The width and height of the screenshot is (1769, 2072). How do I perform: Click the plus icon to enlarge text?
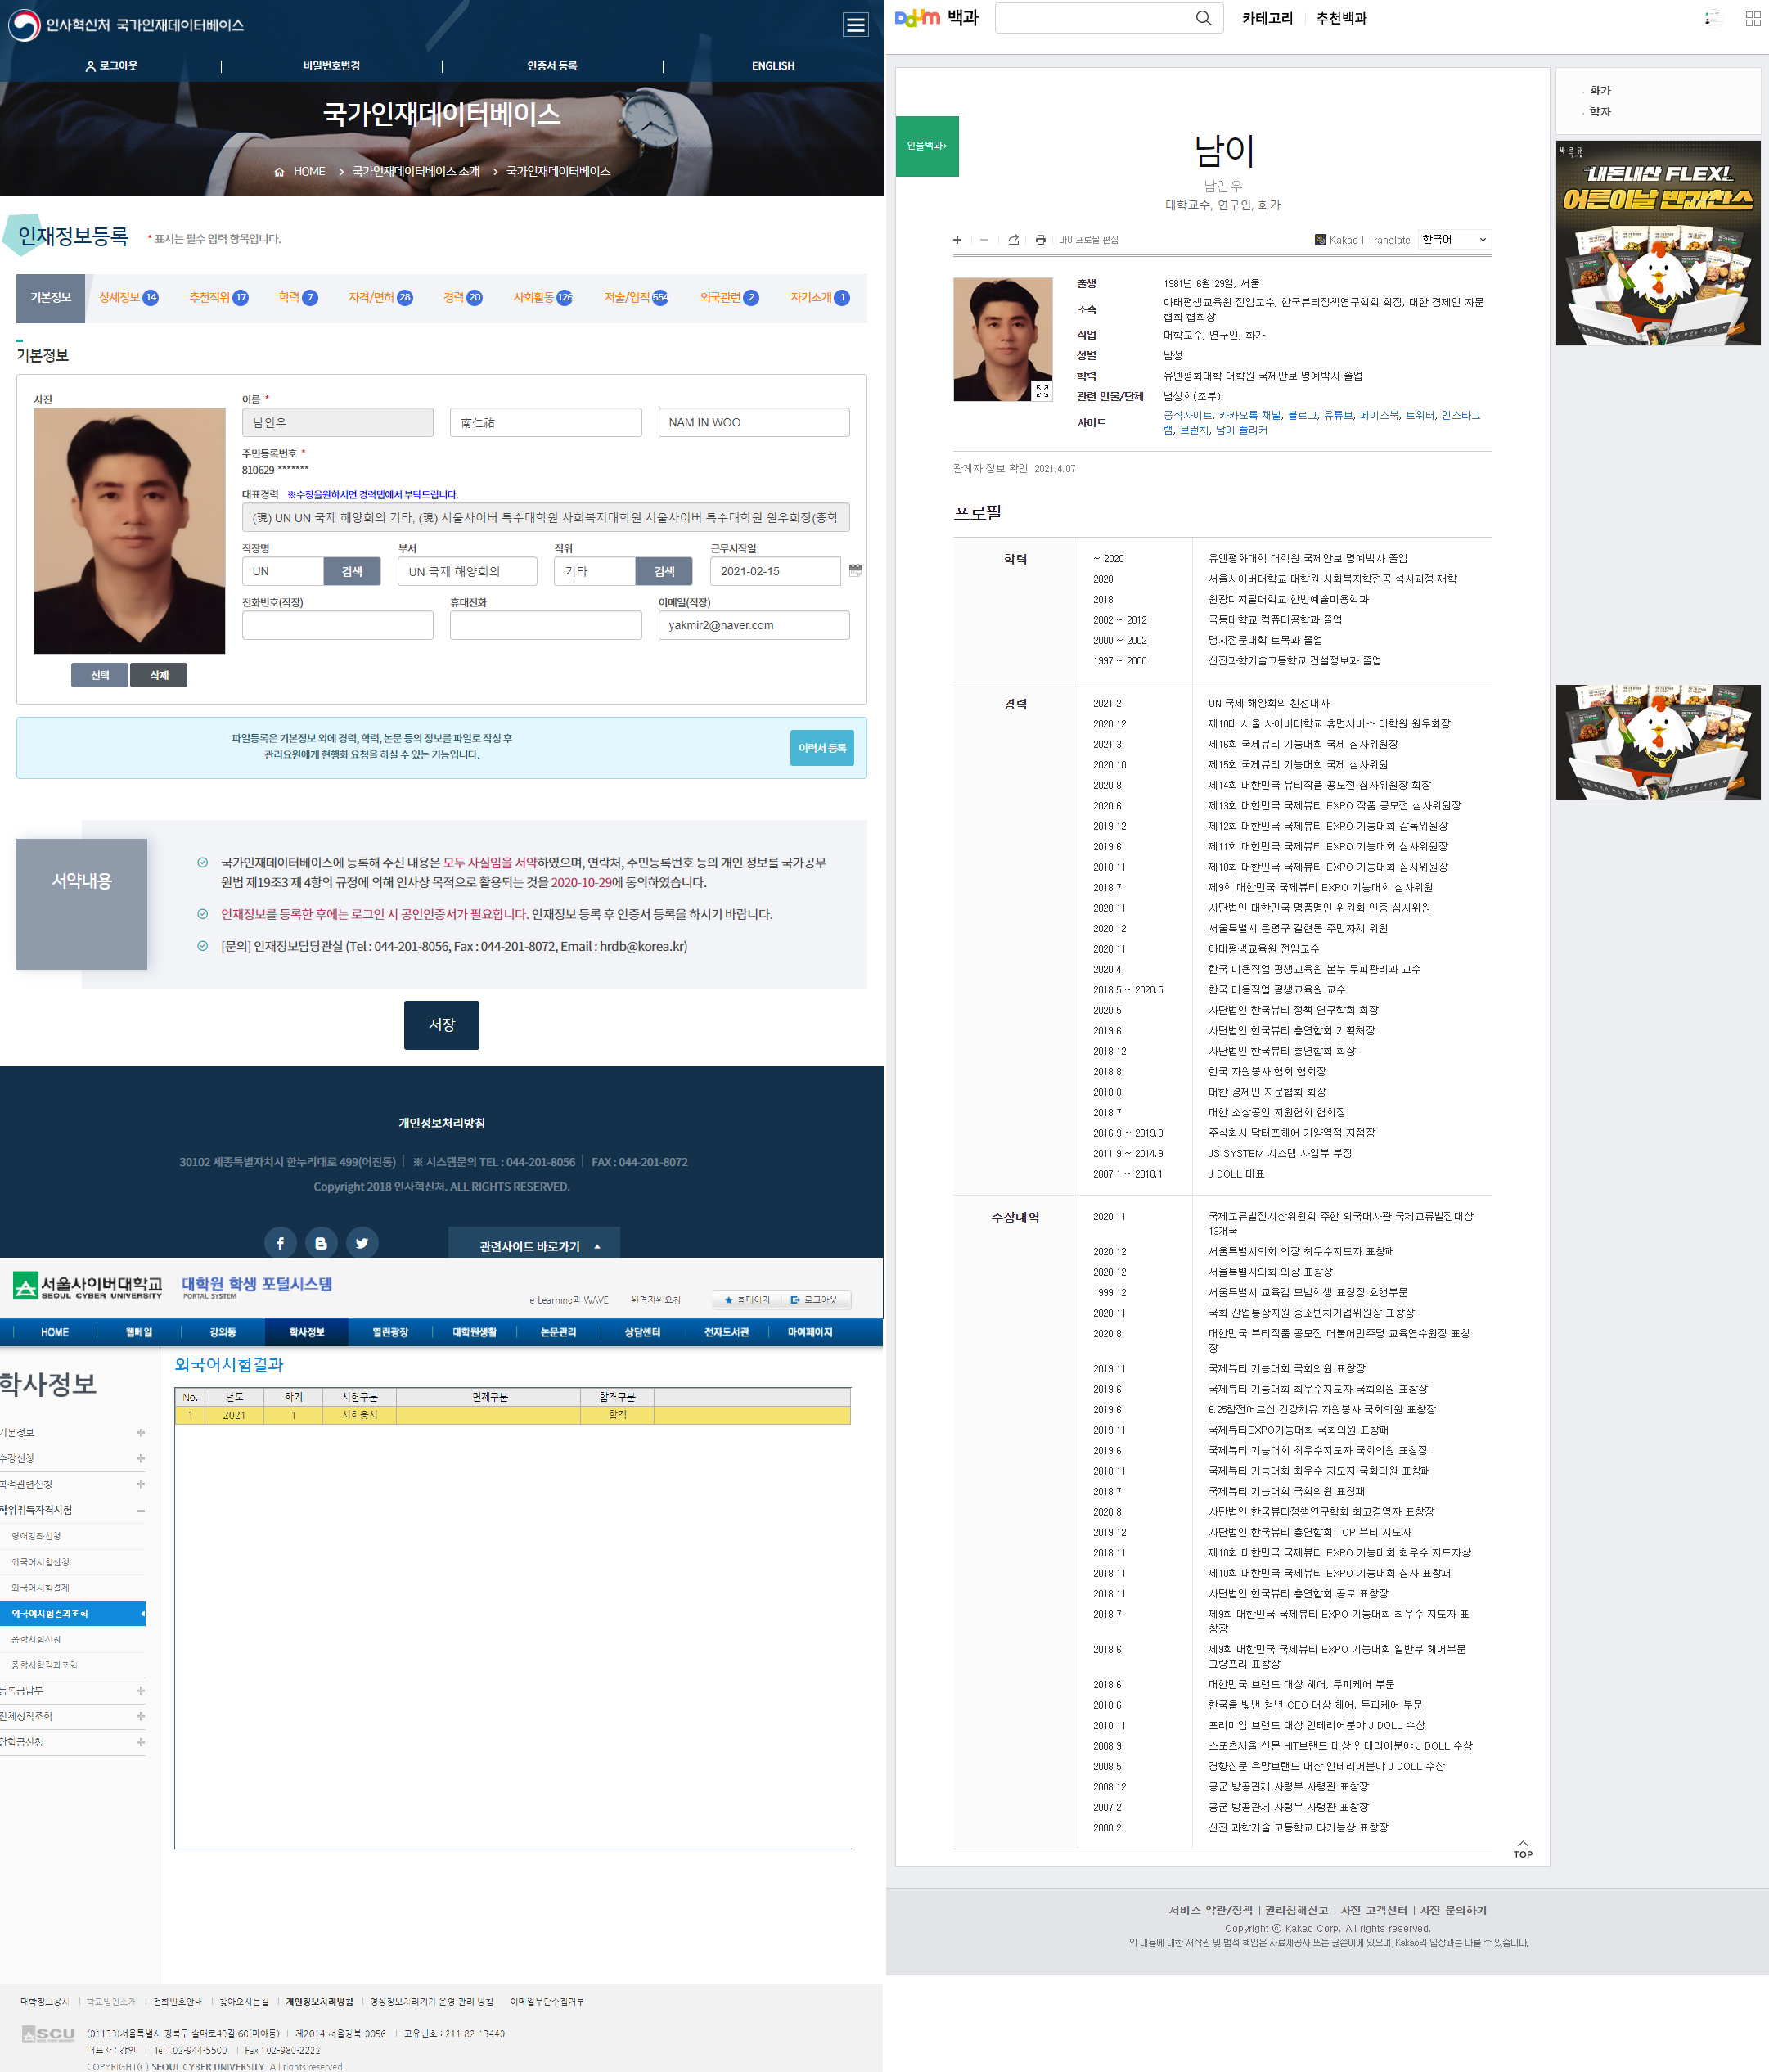pos(957,240)
